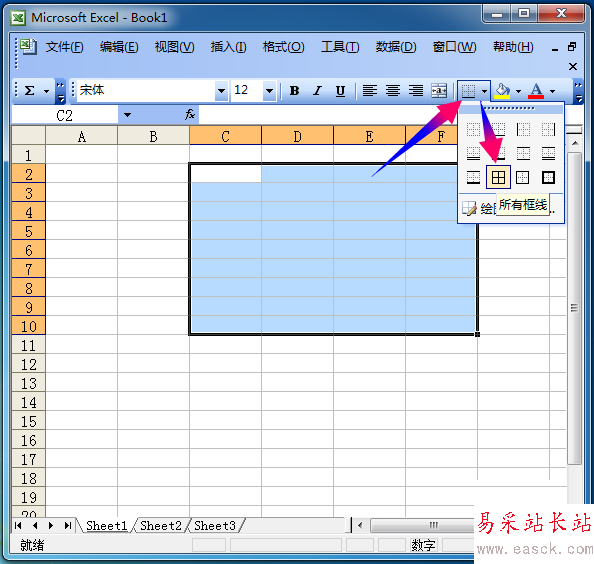Go to first sheet using tab navigation
The height and width of the screenshot is (564, 594).
[x=18, y=525]
